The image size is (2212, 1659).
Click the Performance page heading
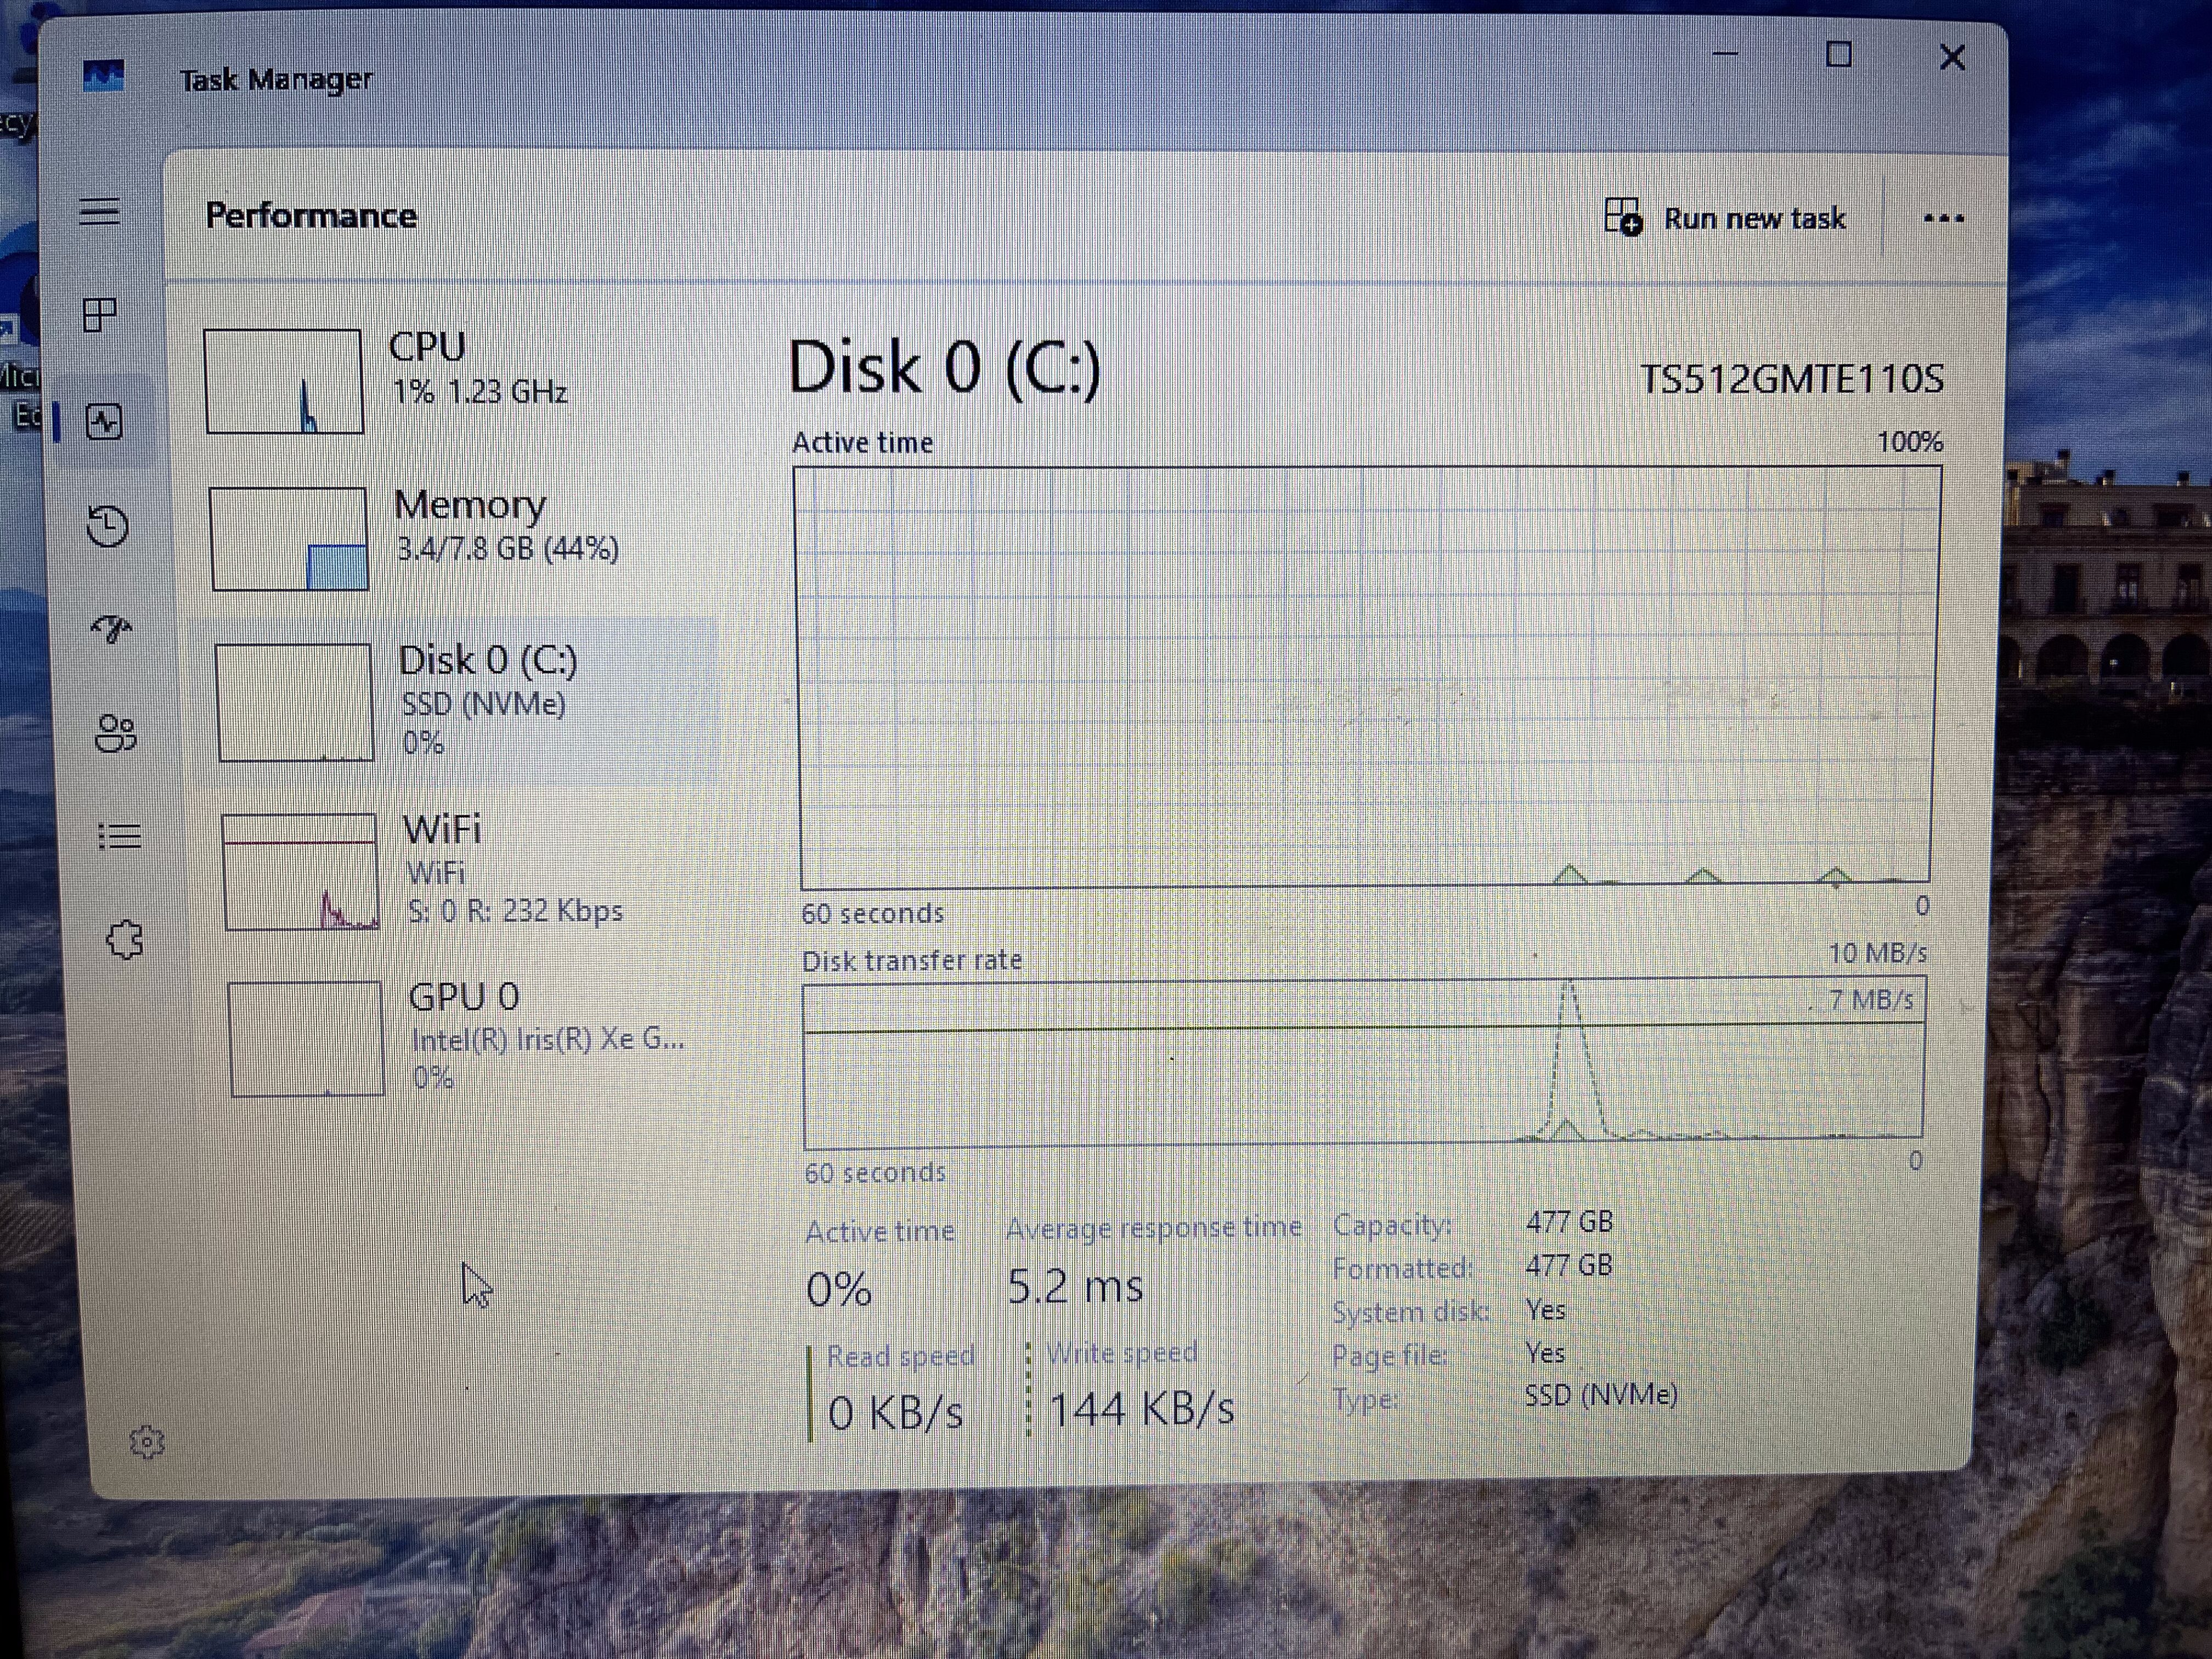click(x=311, y=216)
